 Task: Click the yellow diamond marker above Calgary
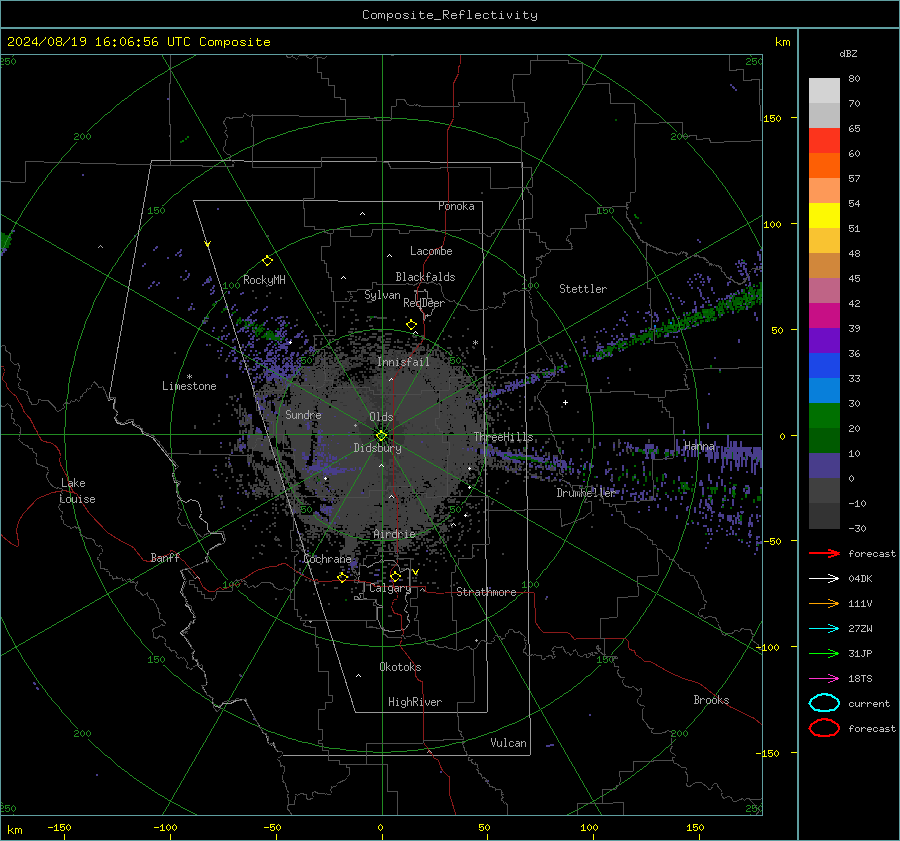click(x=395, y=576)
